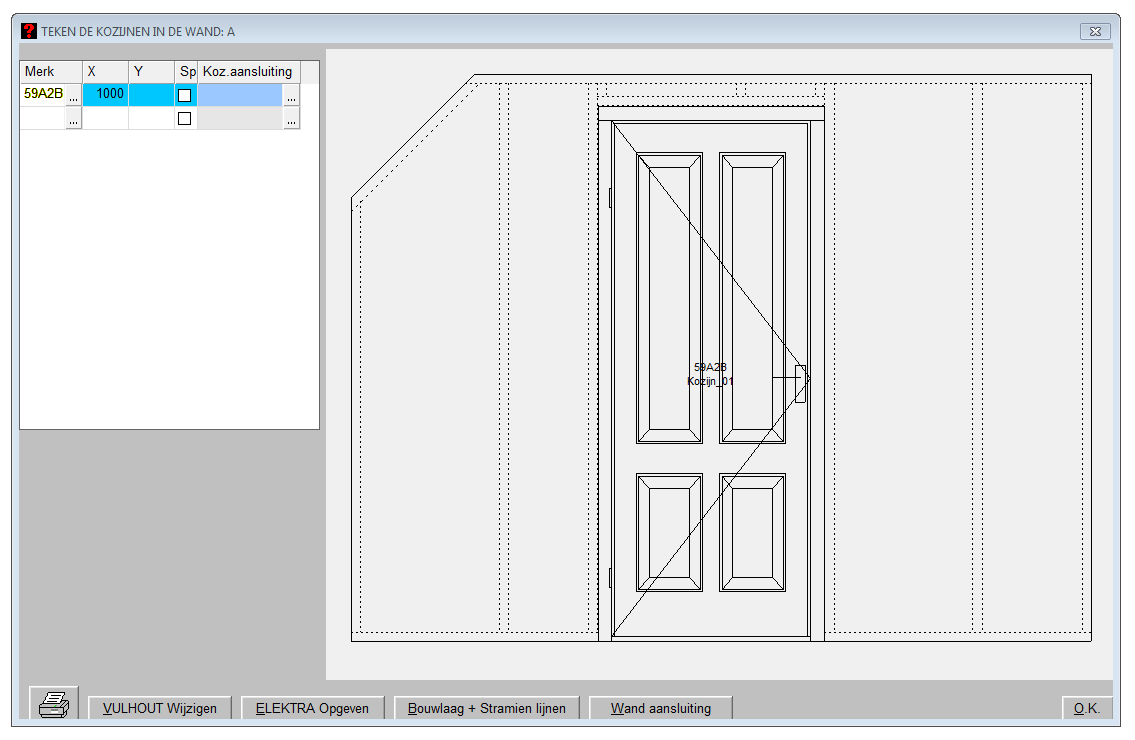Click the red question mark title icon
The height and width of the screenshot is (740, 1135).
point(29,31)
